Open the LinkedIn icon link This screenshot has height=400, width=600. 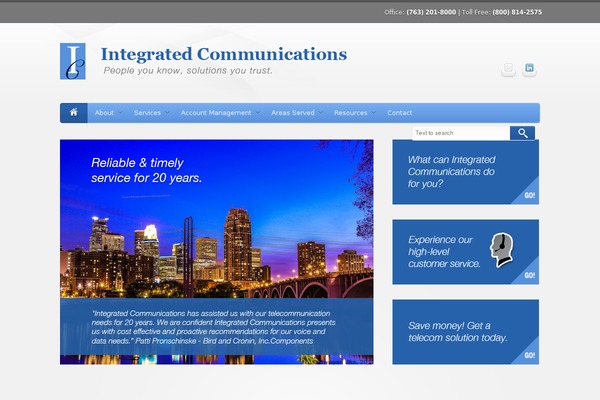[x=529, y=69]
